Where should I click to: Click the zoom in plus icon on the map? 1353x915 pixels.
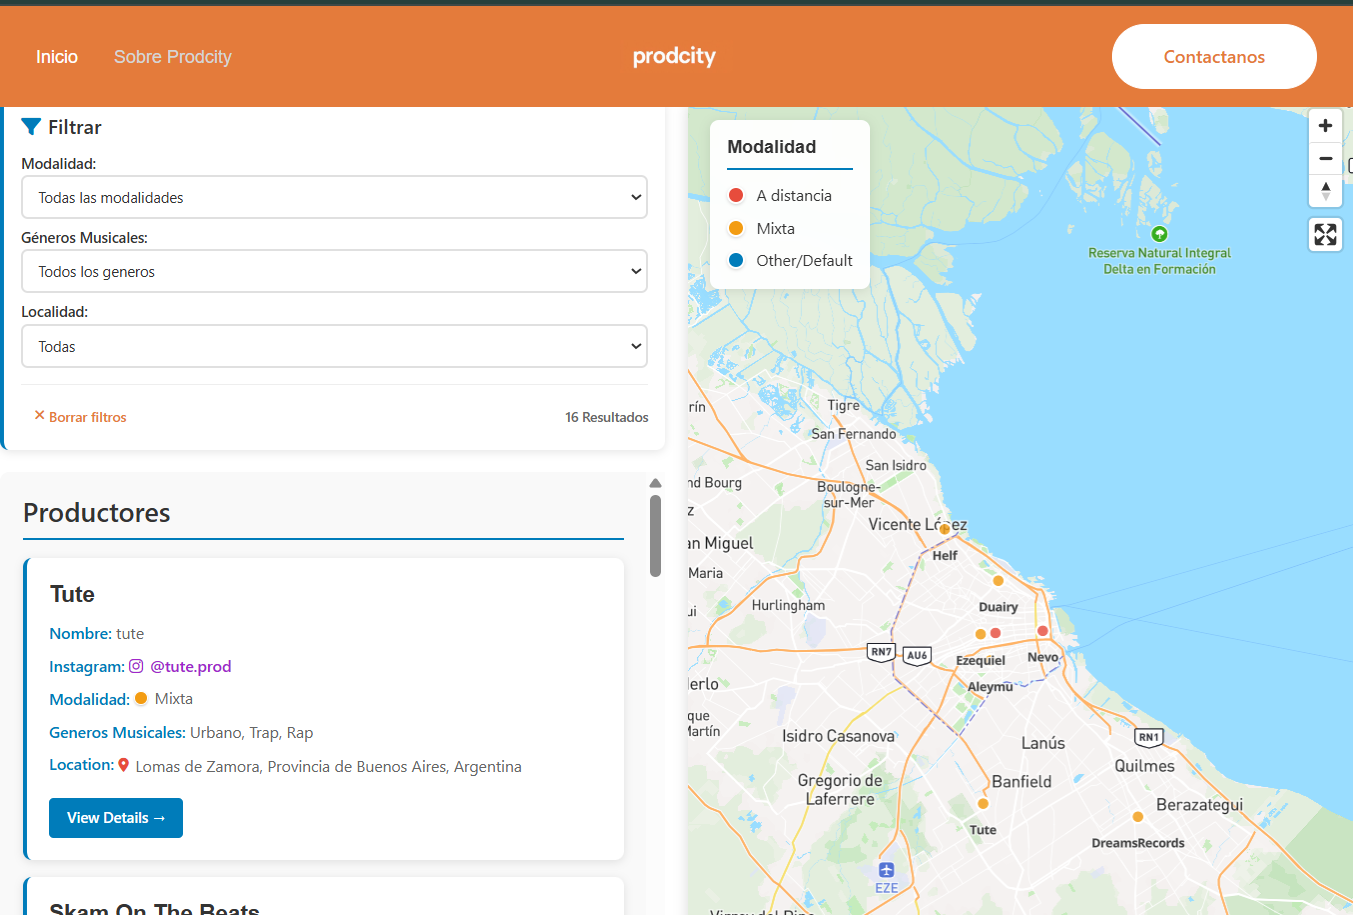click(x=1325, y=125)
